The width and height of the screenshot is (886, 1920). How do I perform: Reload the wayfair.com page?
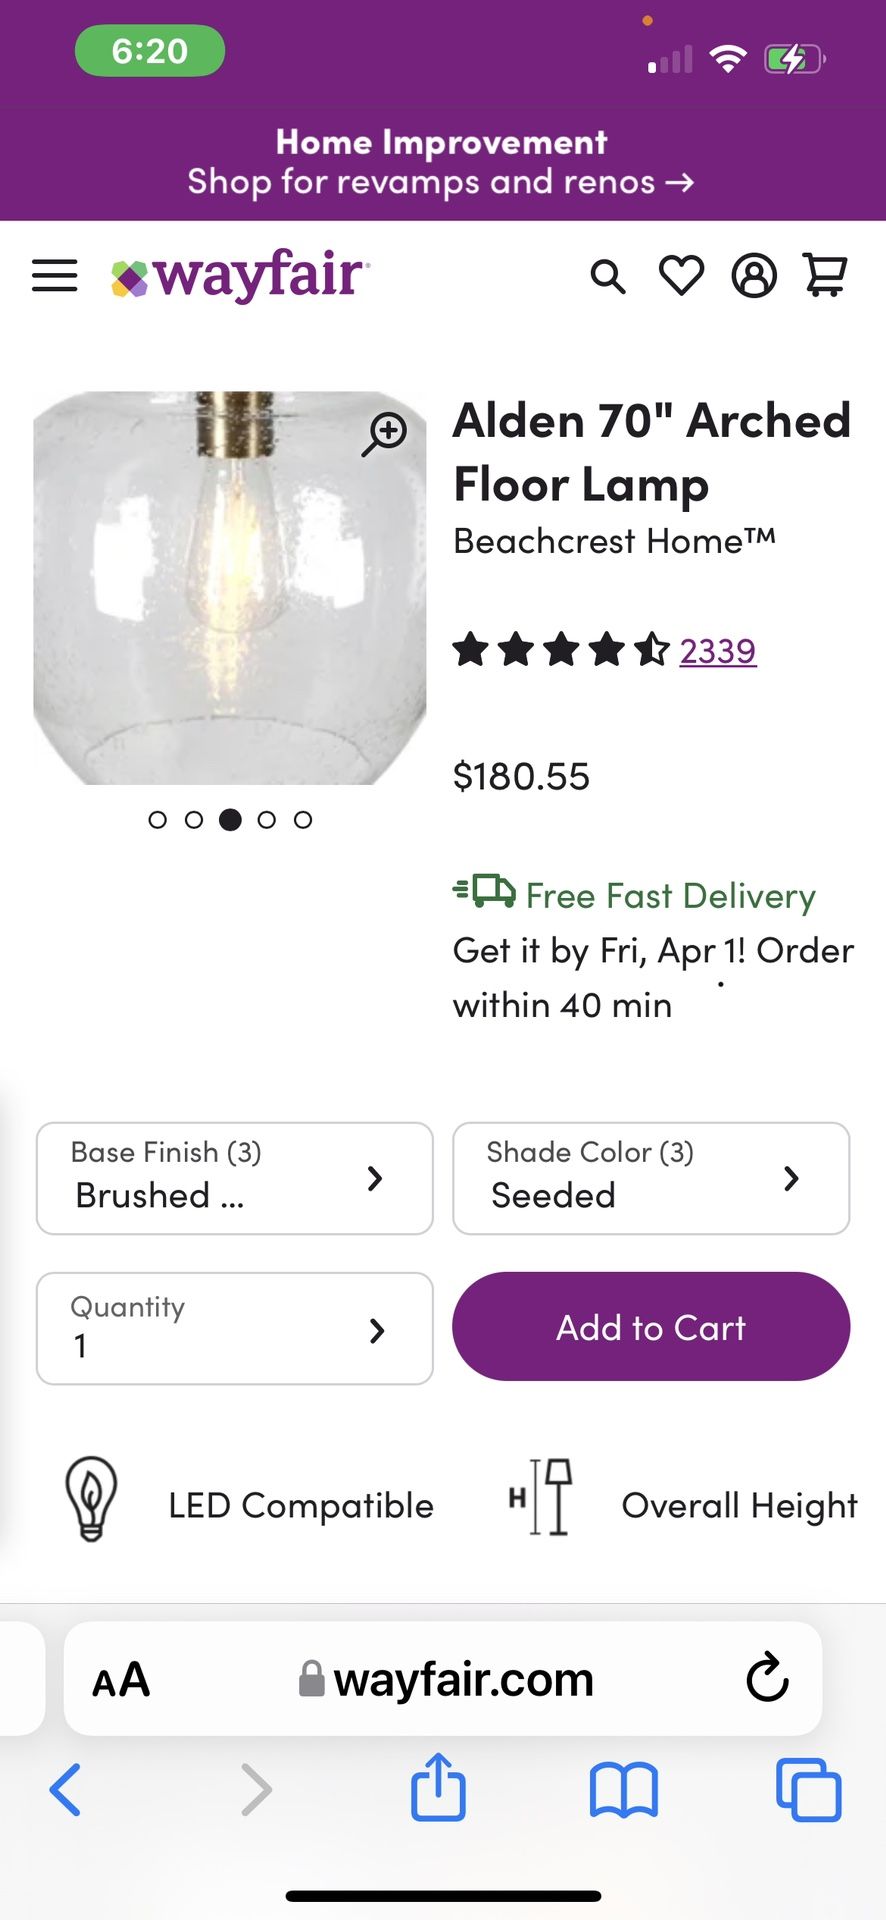pyautogui.click(x=767, y=1679)
